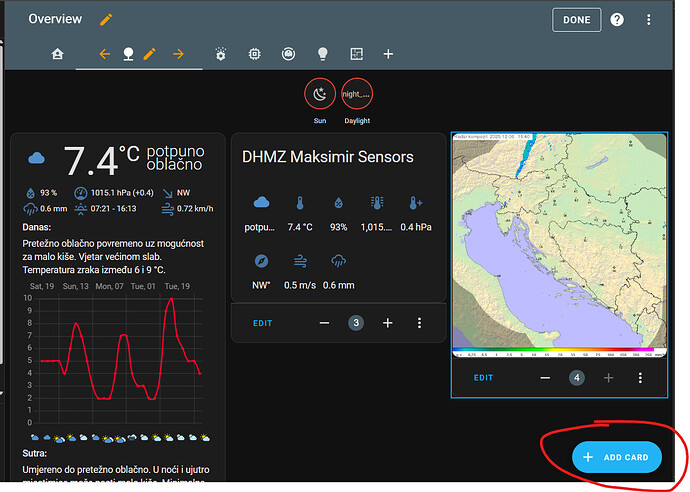Click the forecast weather icons row under chart
This screenshot has height=492, width=690.
tap(120, 438)
